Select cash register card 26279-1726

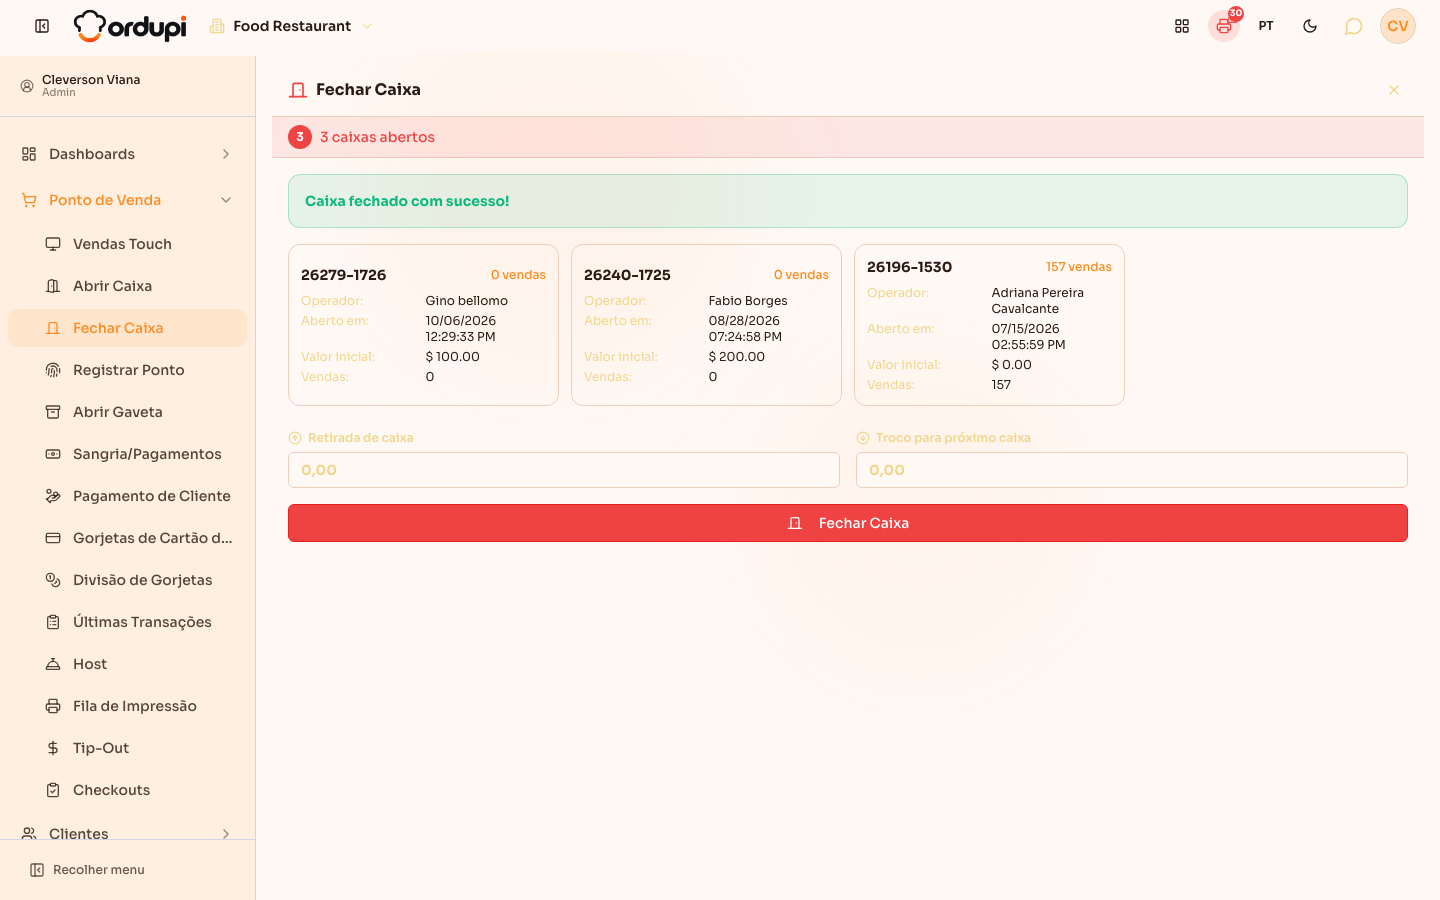(x=423, y=325)
